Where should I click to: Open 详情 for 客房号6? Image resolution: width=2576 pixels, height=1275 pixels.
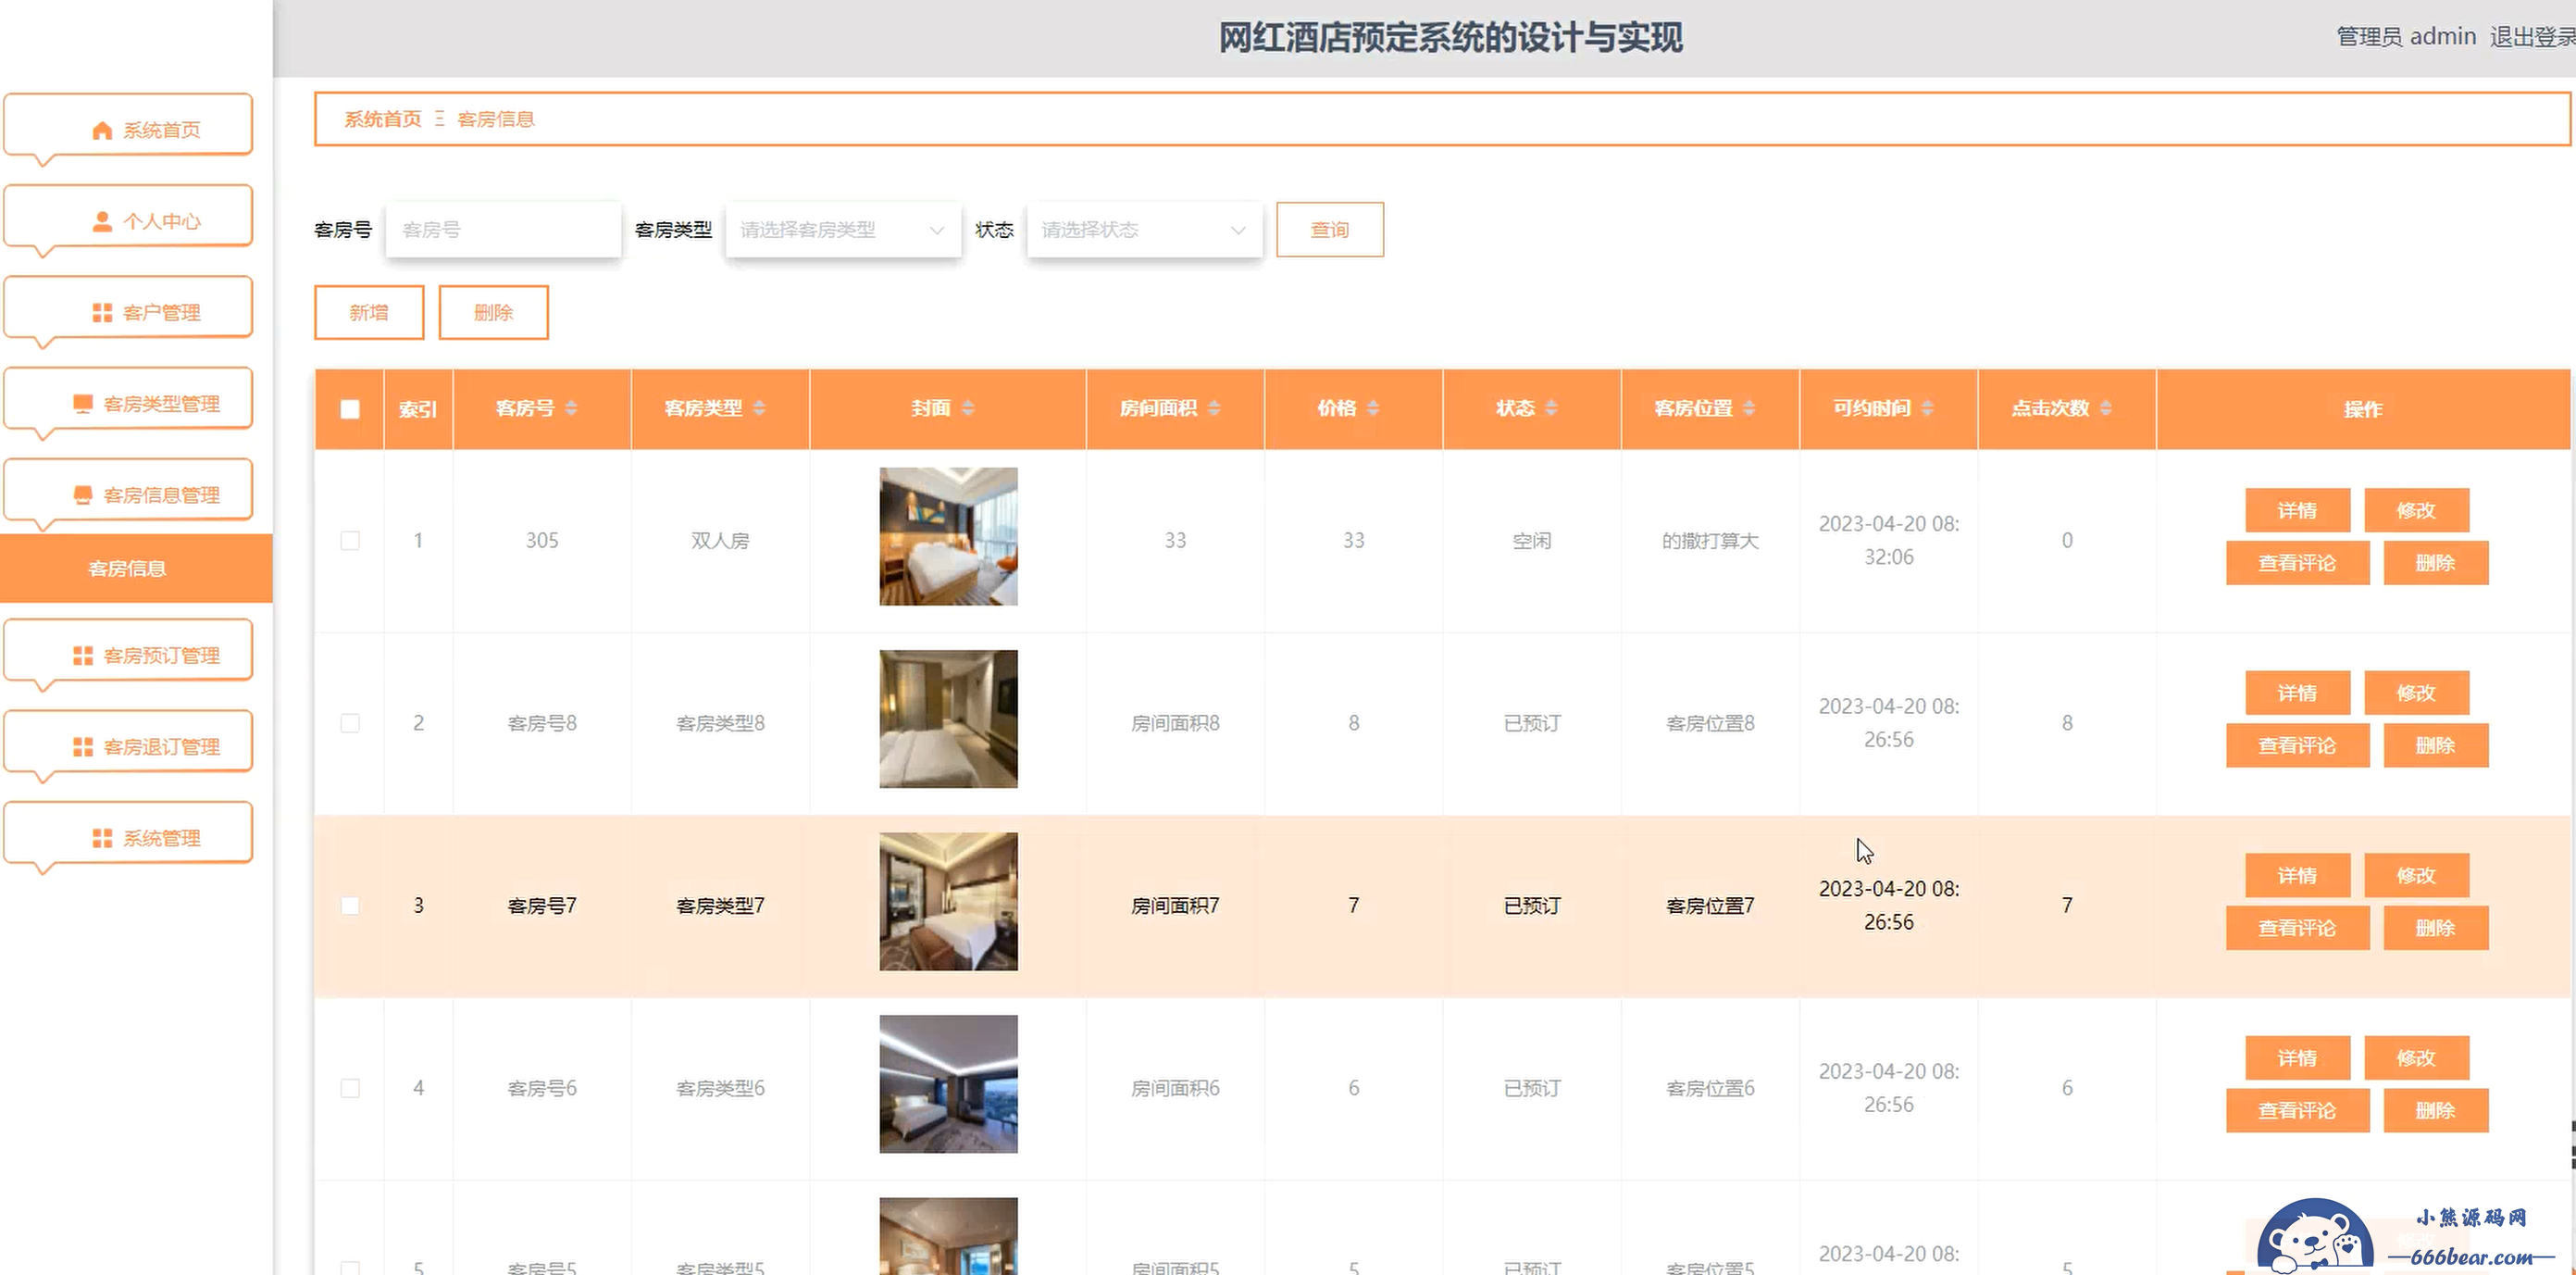coord(2297,1058)
